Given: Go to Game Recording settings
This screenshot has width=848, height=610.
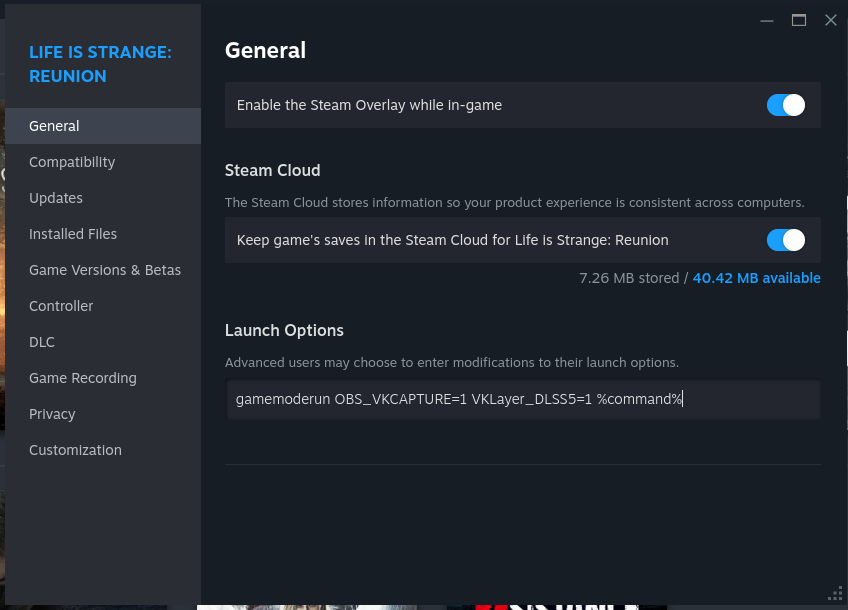Looking at the screenshot, I should tap(103, 378).
